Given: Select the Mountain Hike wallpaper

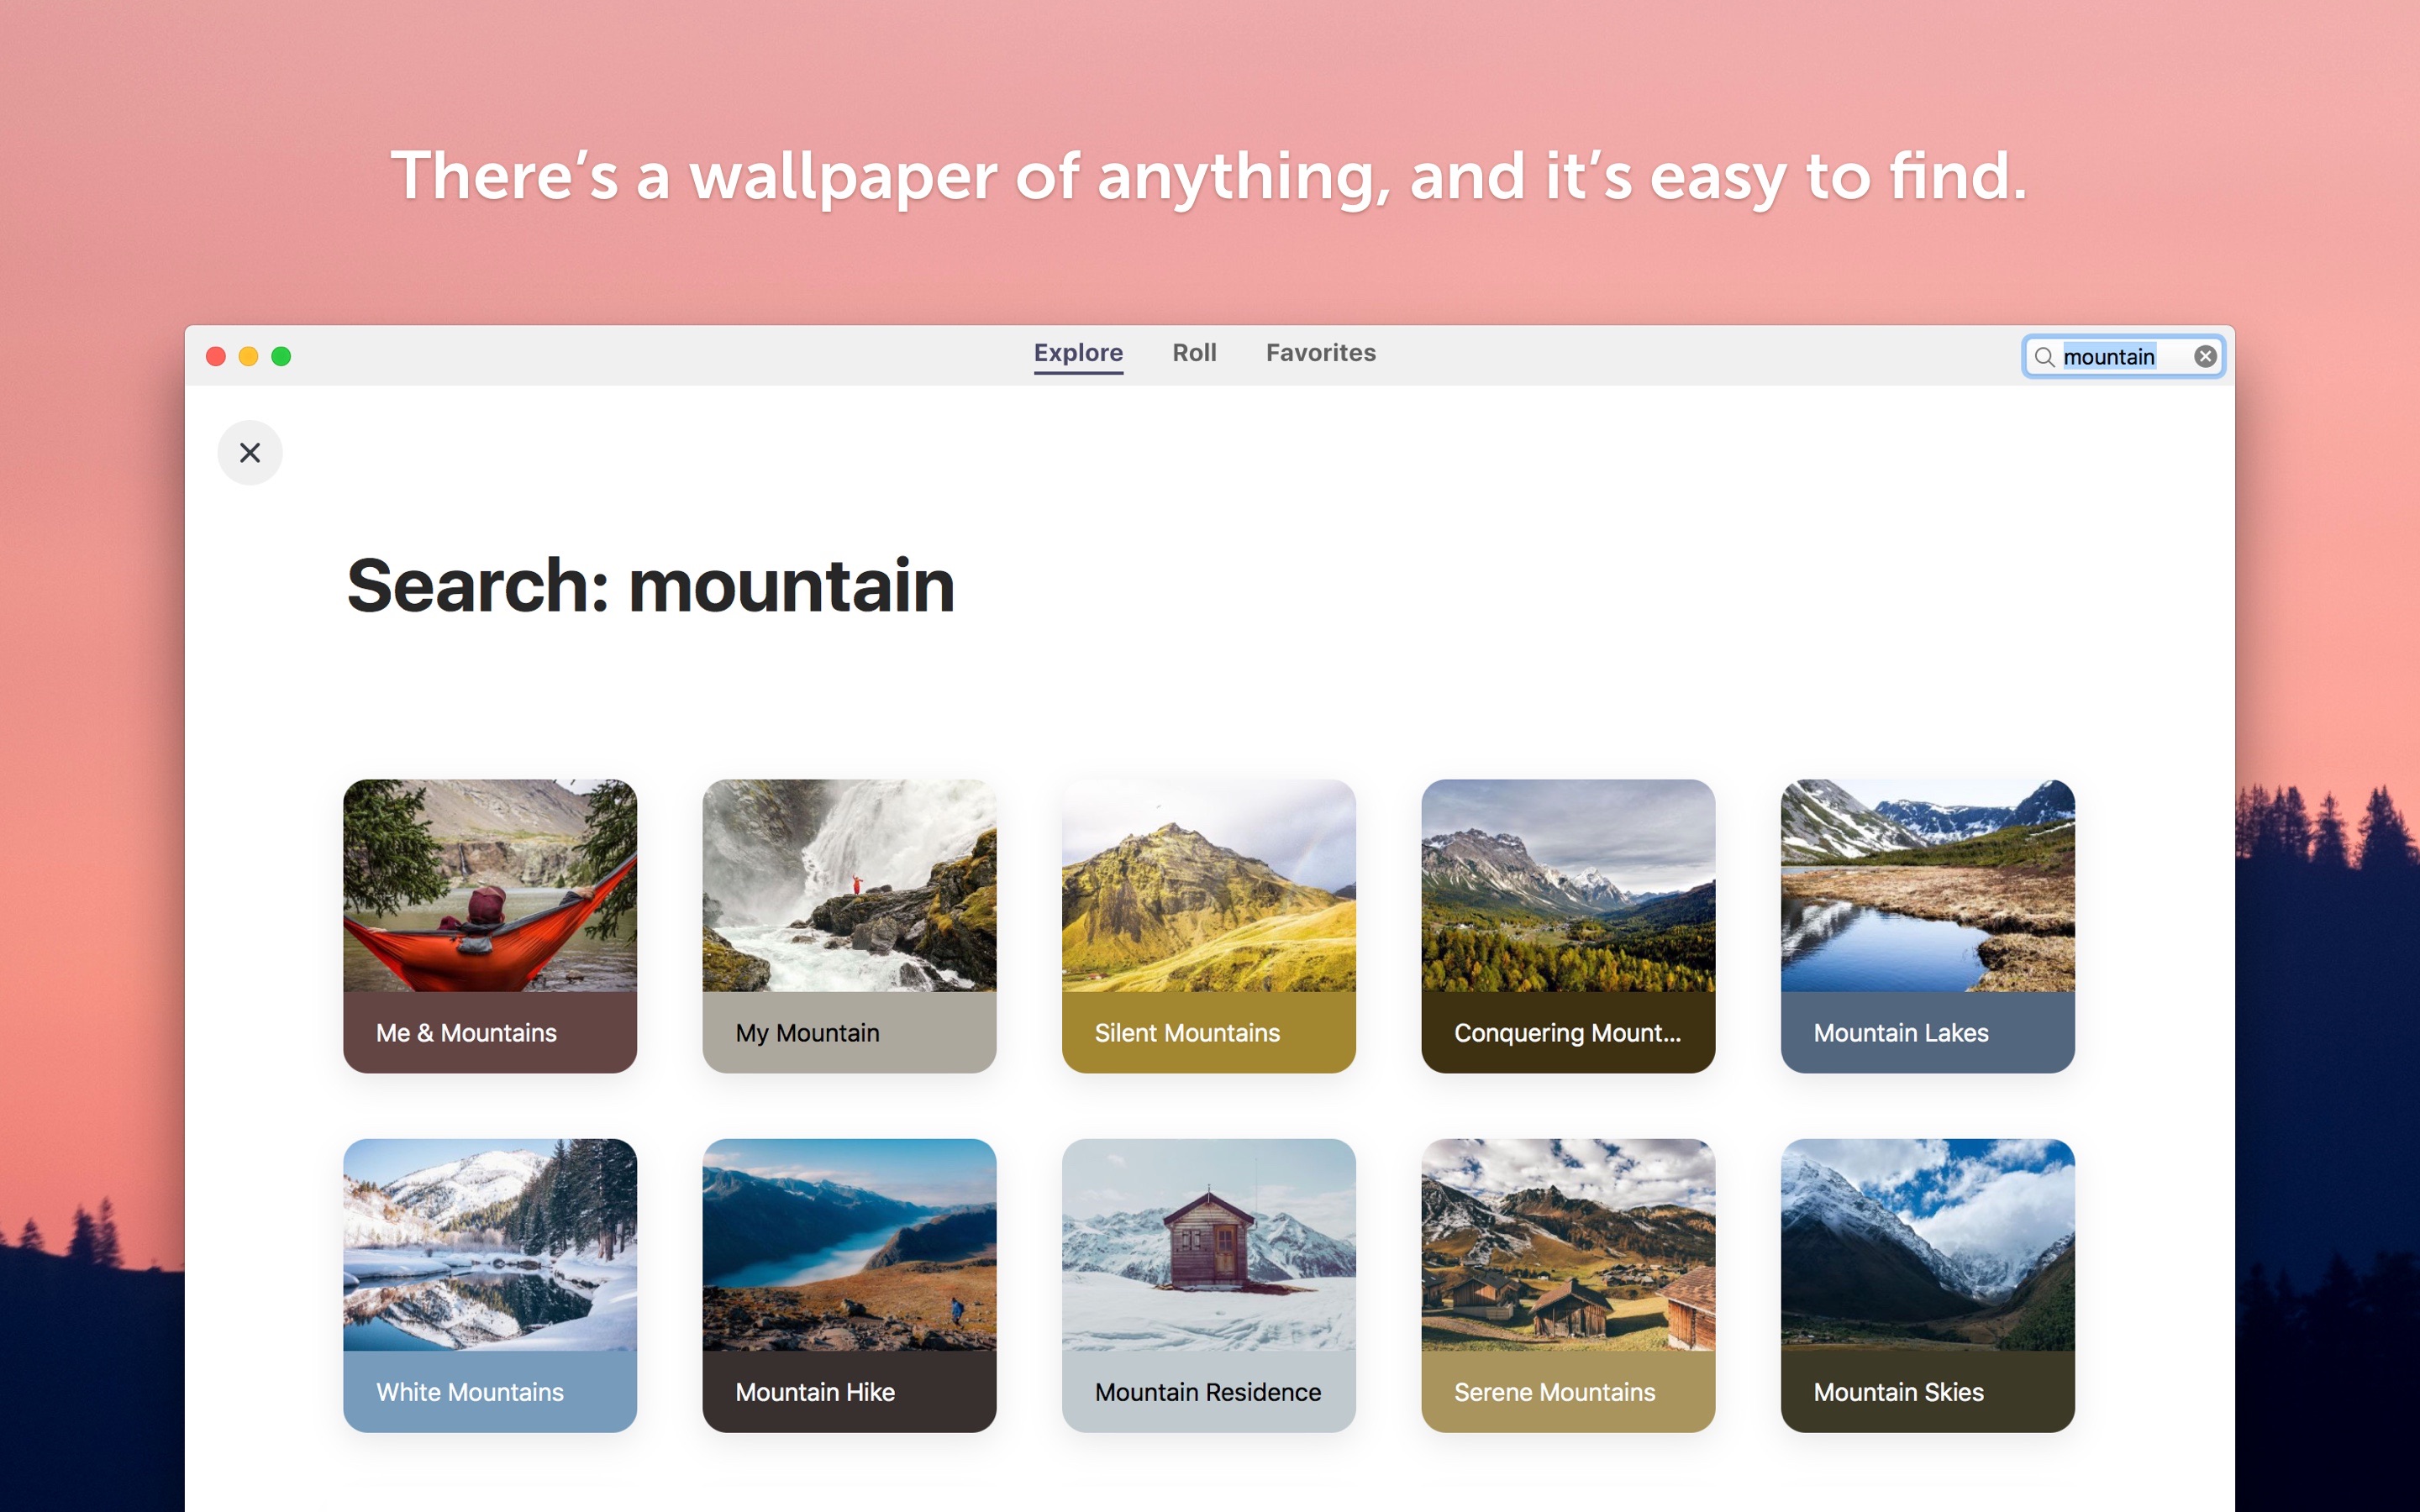Looking at the screenshot, I should 850,1285.
